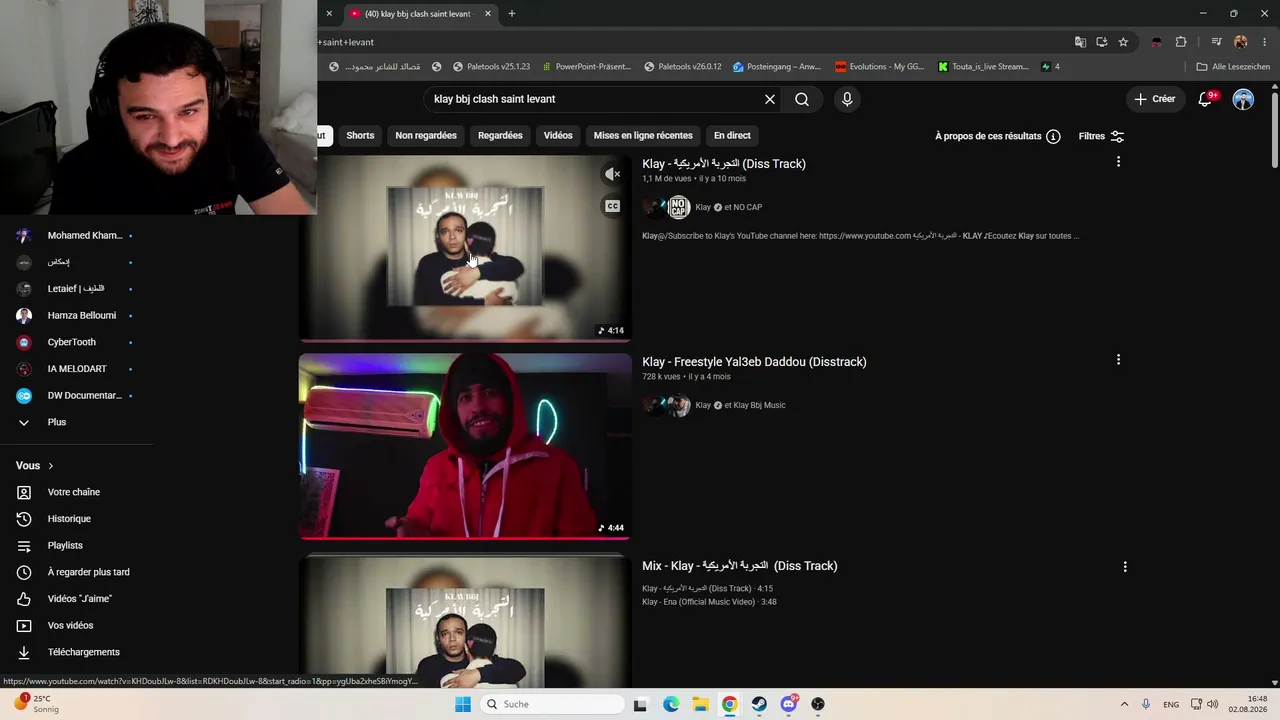Open the Letaief subscription channel
This screenshot has height=720, width=1280.
[76, 289]
